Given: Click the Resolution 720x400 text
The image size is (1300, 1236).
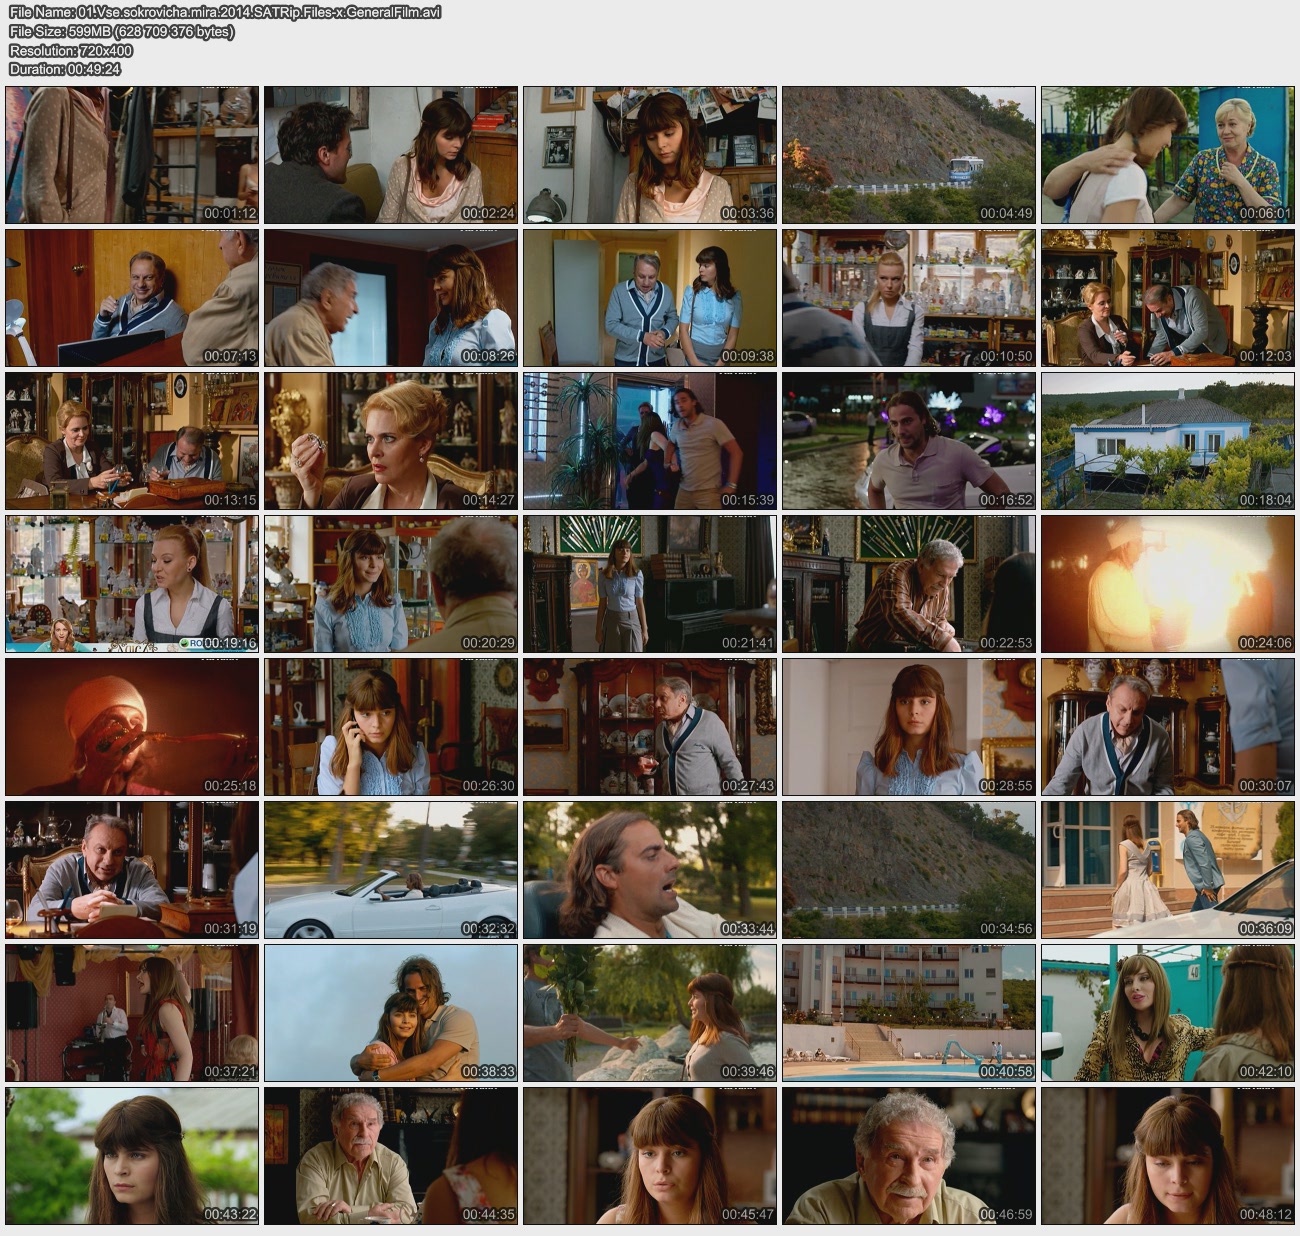Looking at the screenshot, I should click(71, 50).
